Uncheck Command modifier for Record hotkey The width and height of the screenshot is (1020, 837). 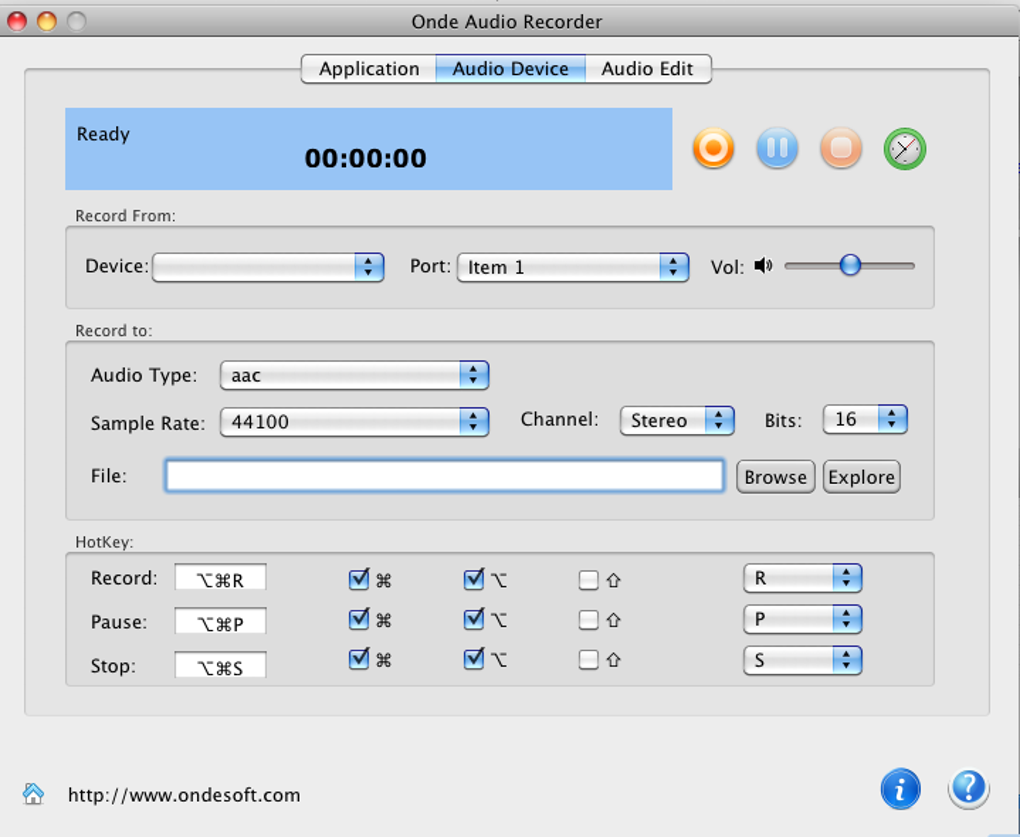[359, 579]
